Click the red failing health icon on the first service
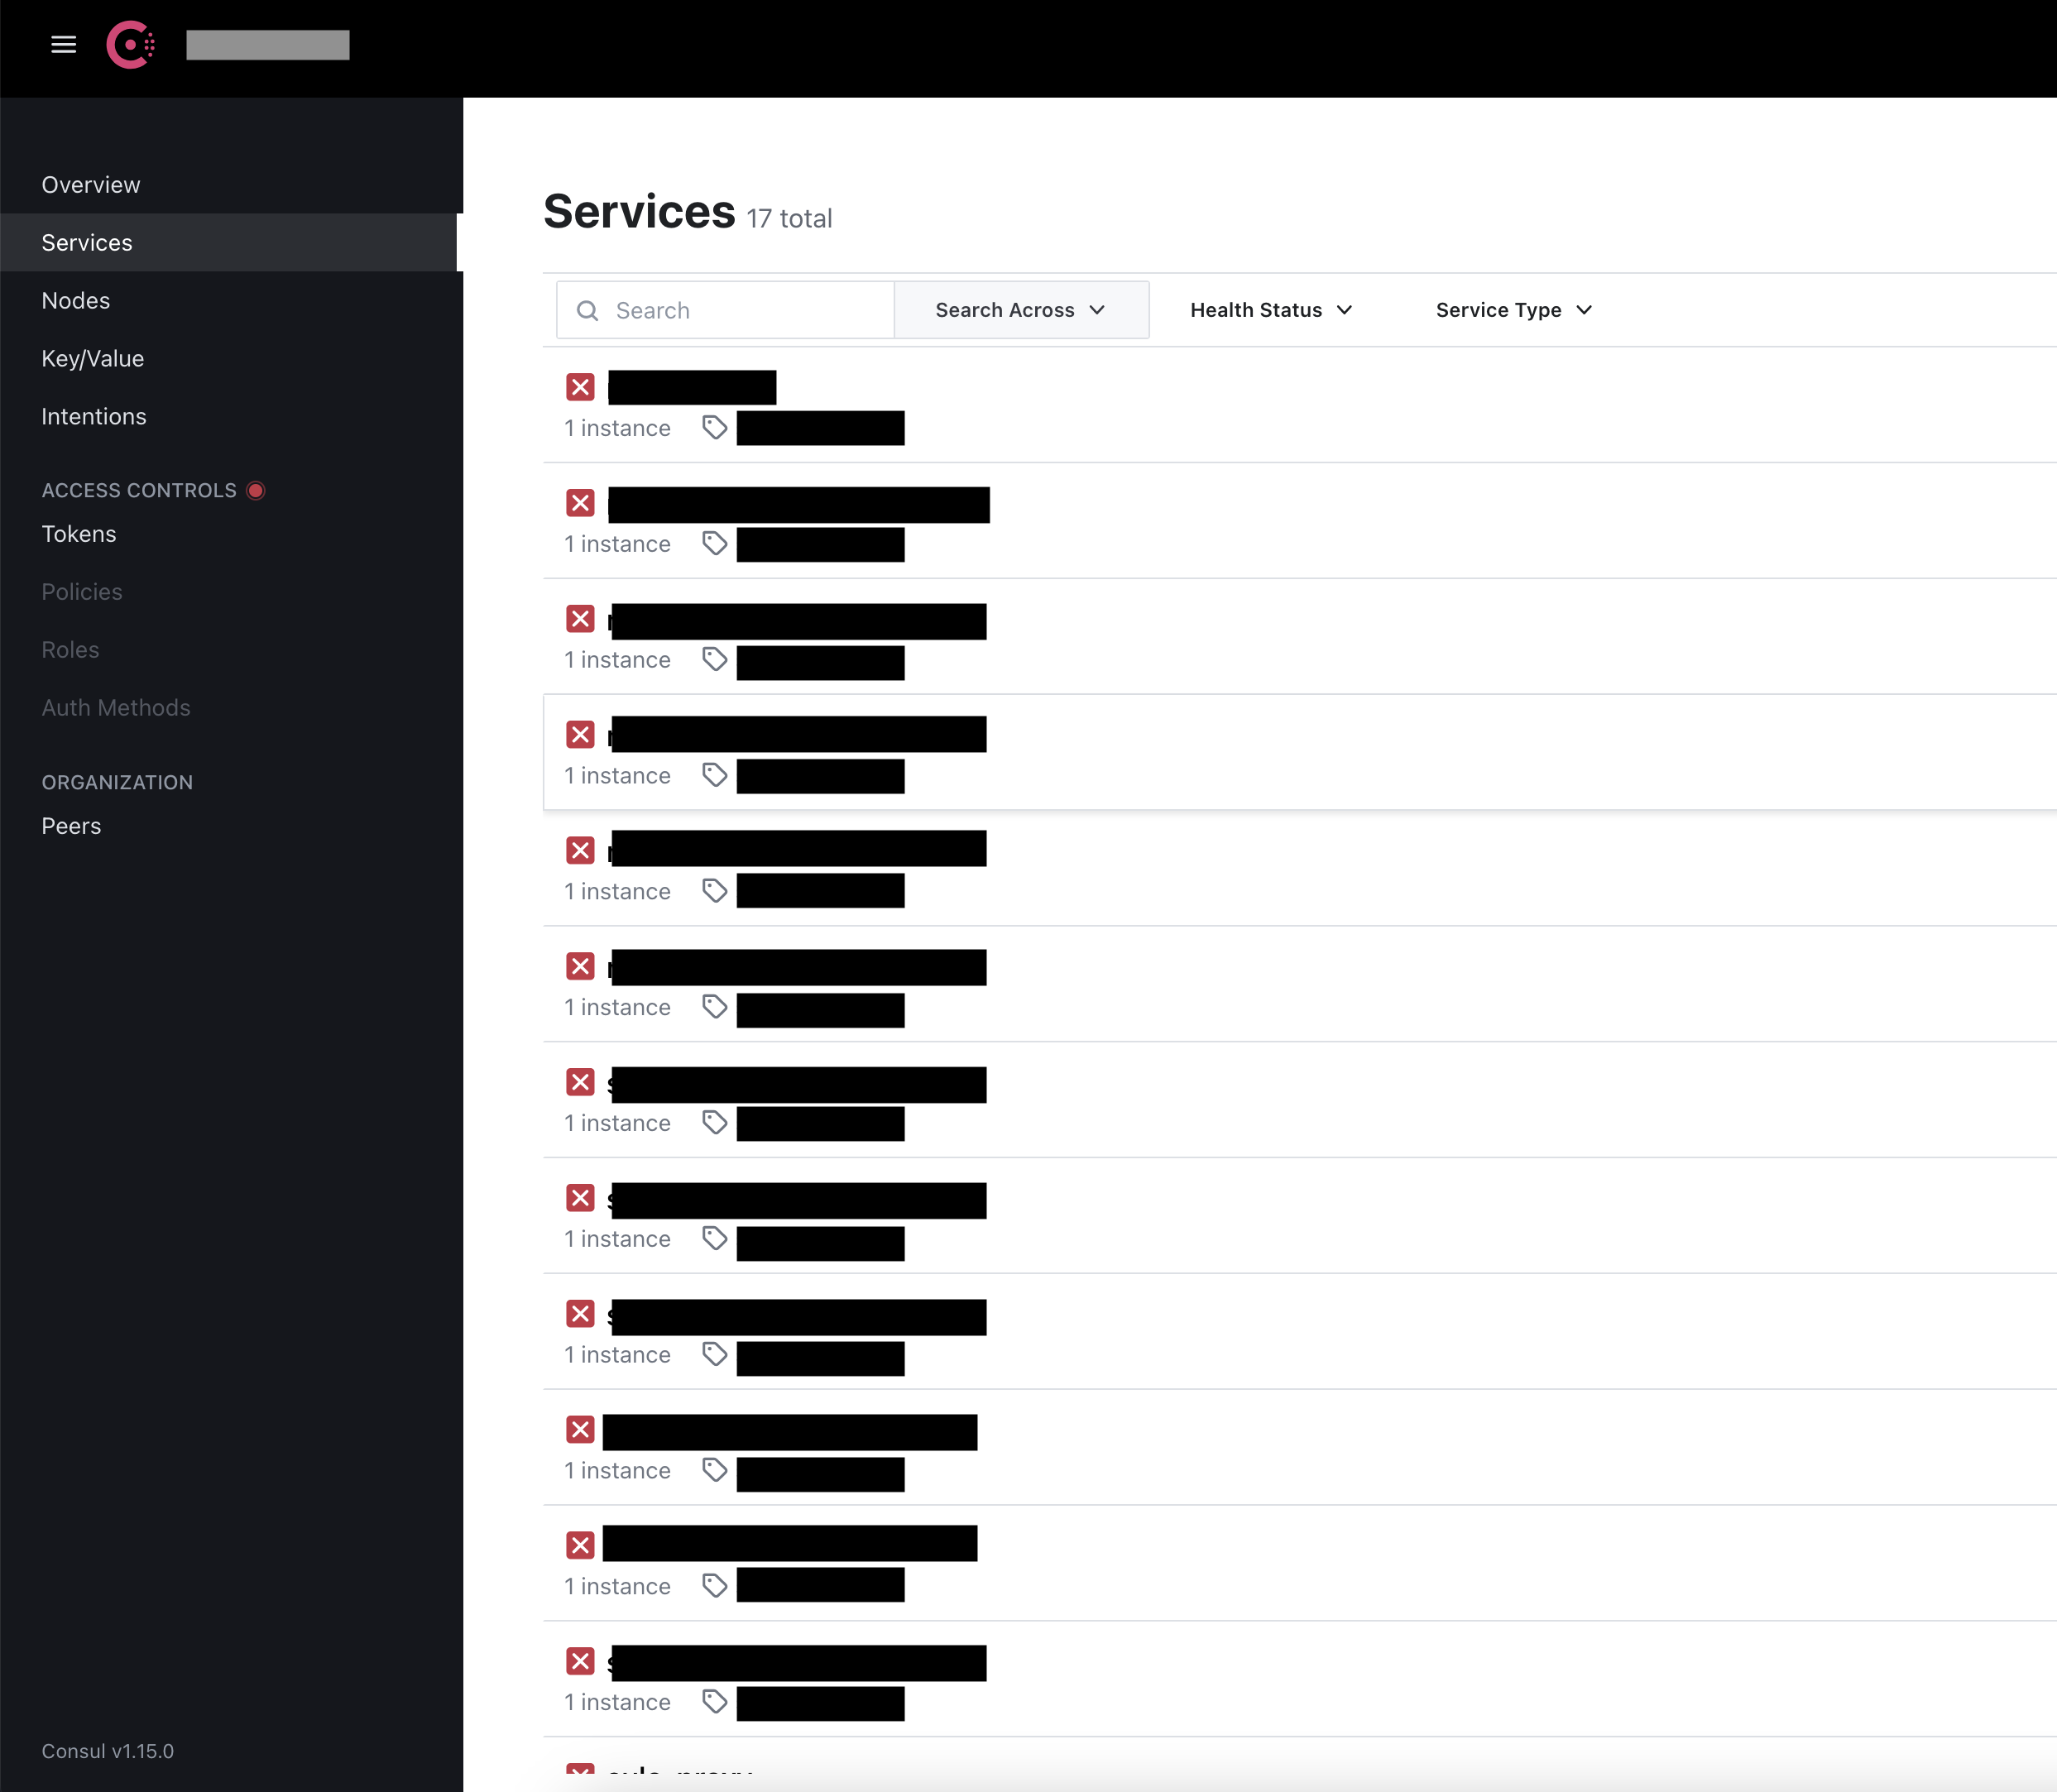The image size is (2057, 1792). click(580, 387)
